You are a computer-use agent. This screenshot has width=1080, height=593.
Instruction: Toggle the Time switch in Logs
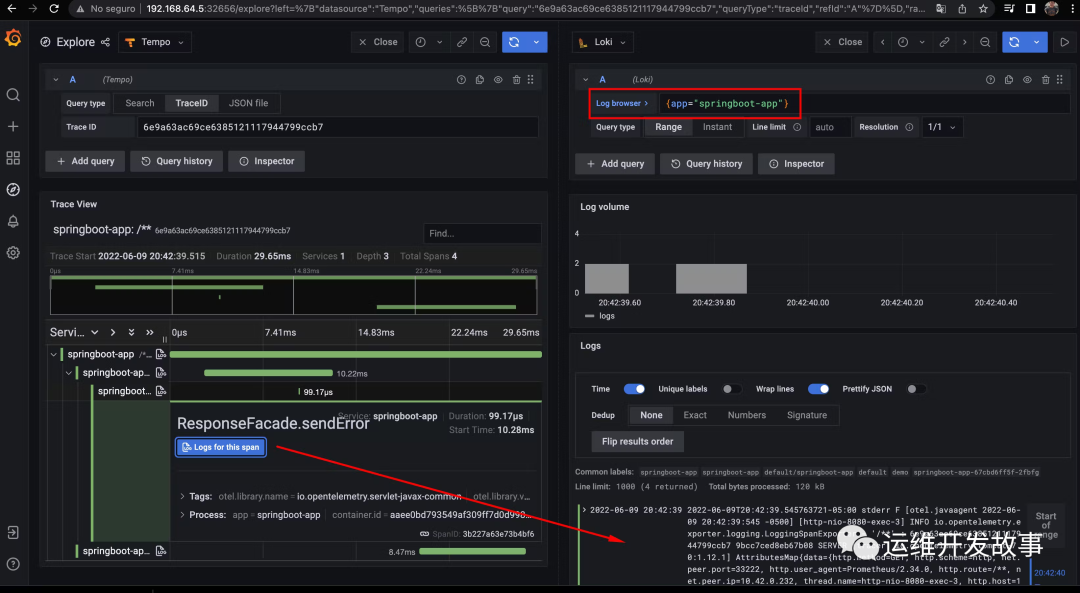point(633,389)
